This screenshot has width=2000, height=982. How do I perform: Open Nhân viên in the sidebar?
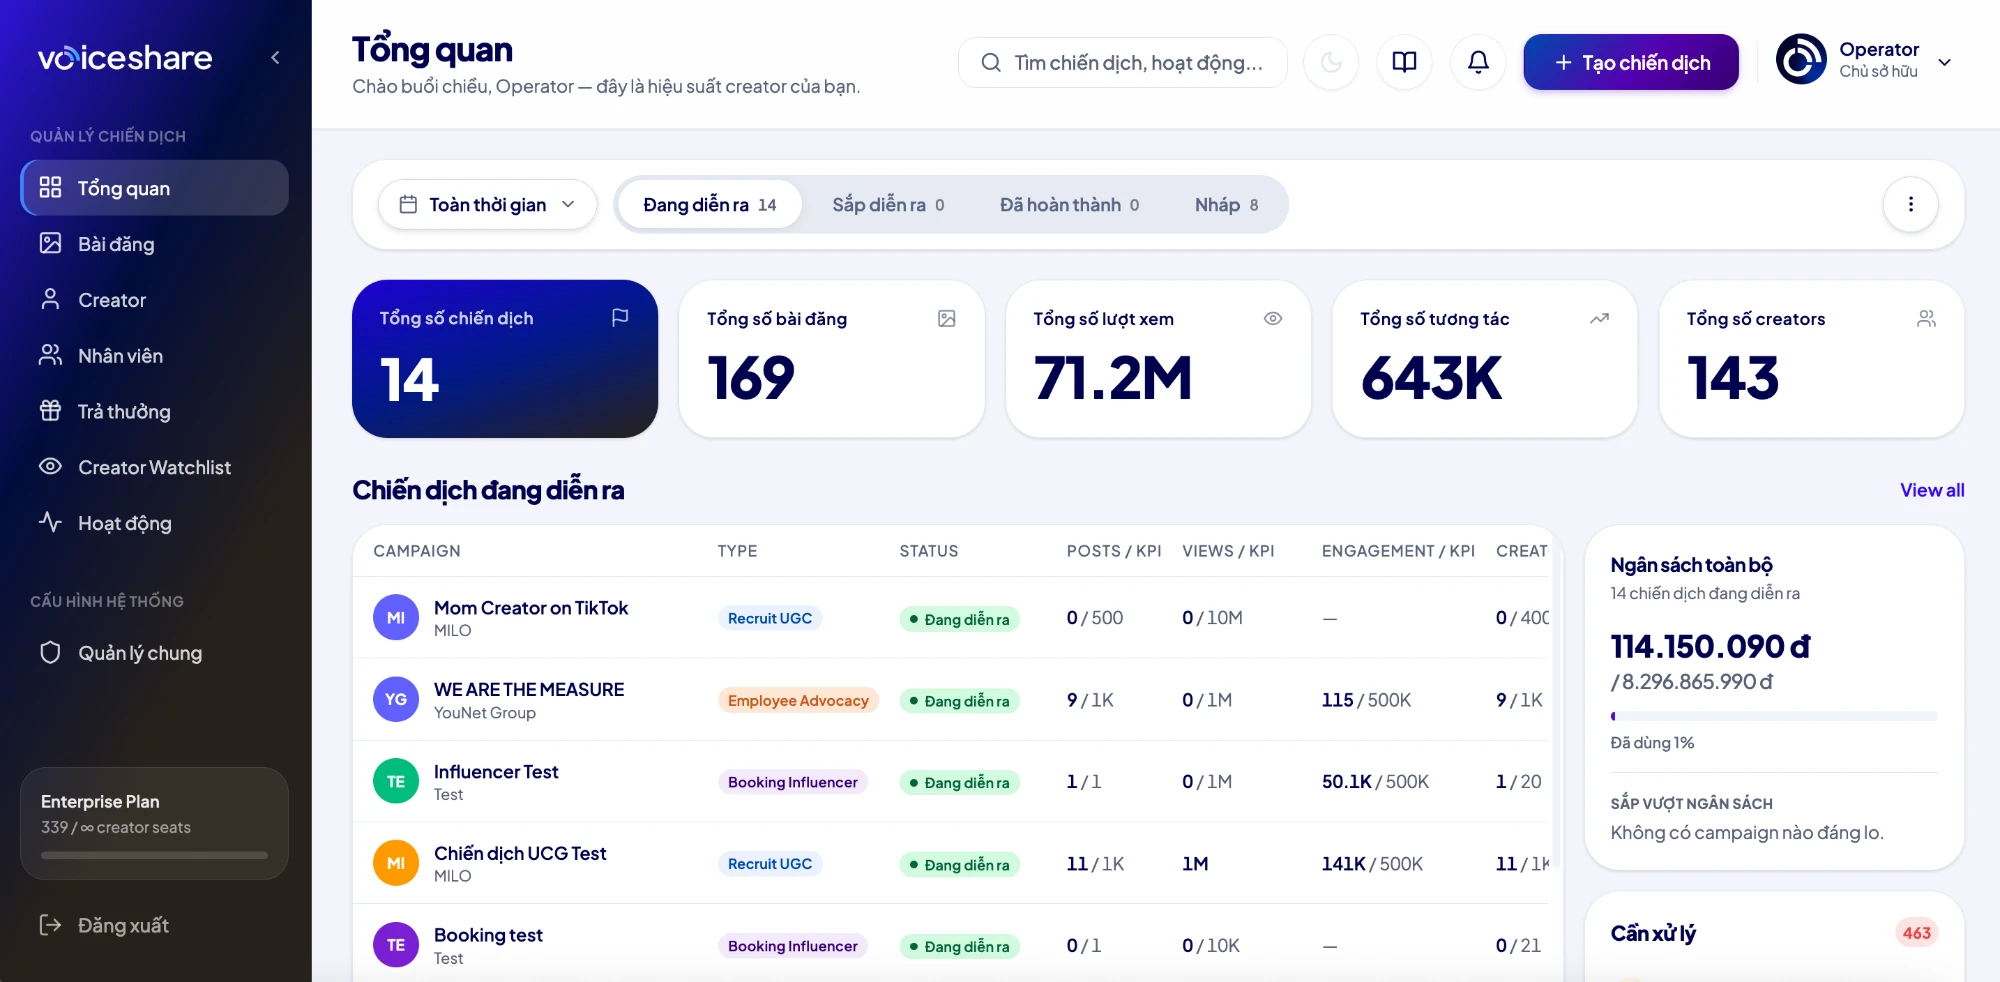coord(155,355)
